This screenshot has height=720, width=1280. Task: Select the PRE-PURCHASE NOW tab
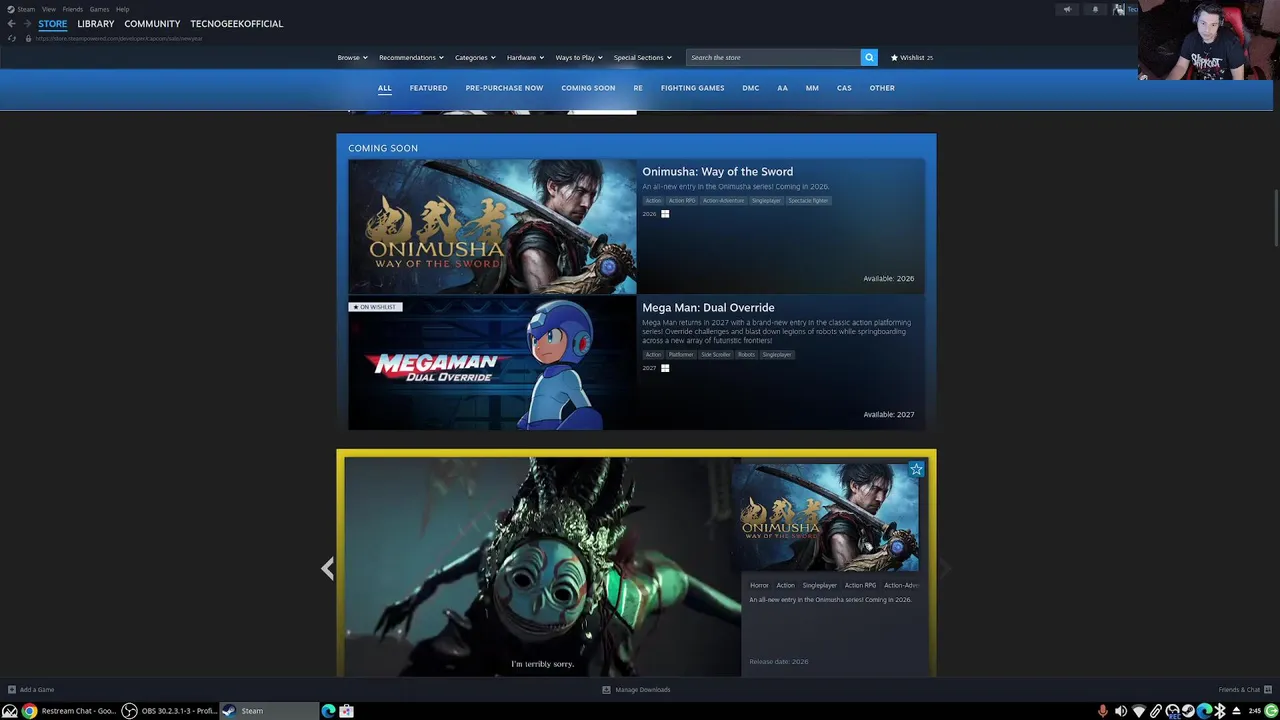coord(504,88)
